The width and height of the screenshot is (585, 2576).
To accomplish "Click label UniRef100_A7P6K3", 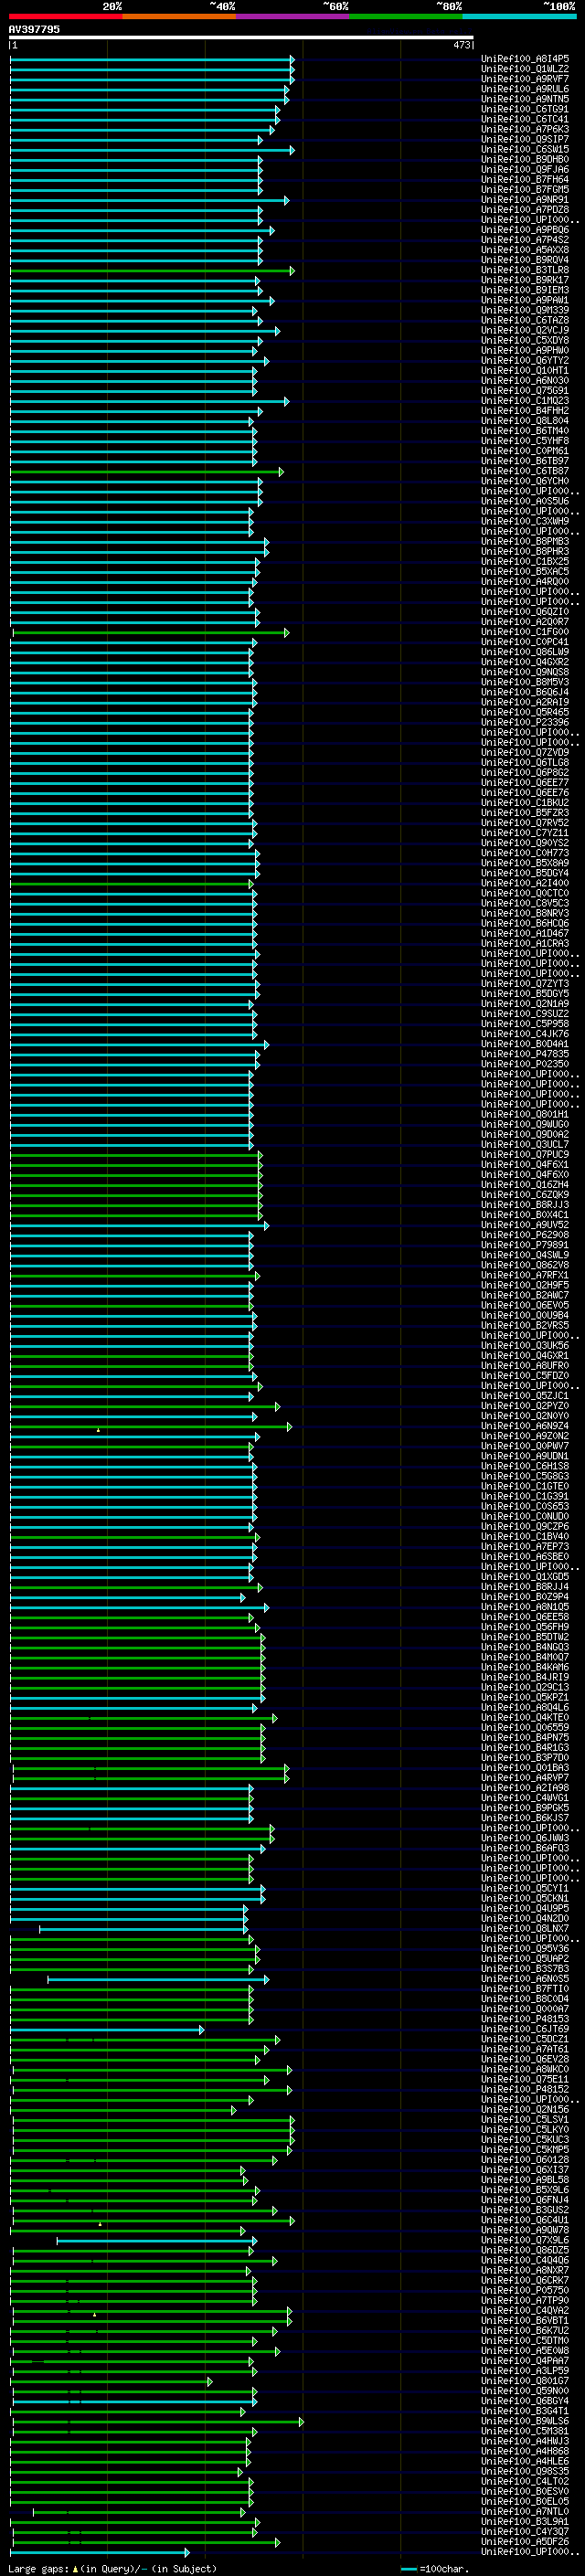I will click(525, 129).
